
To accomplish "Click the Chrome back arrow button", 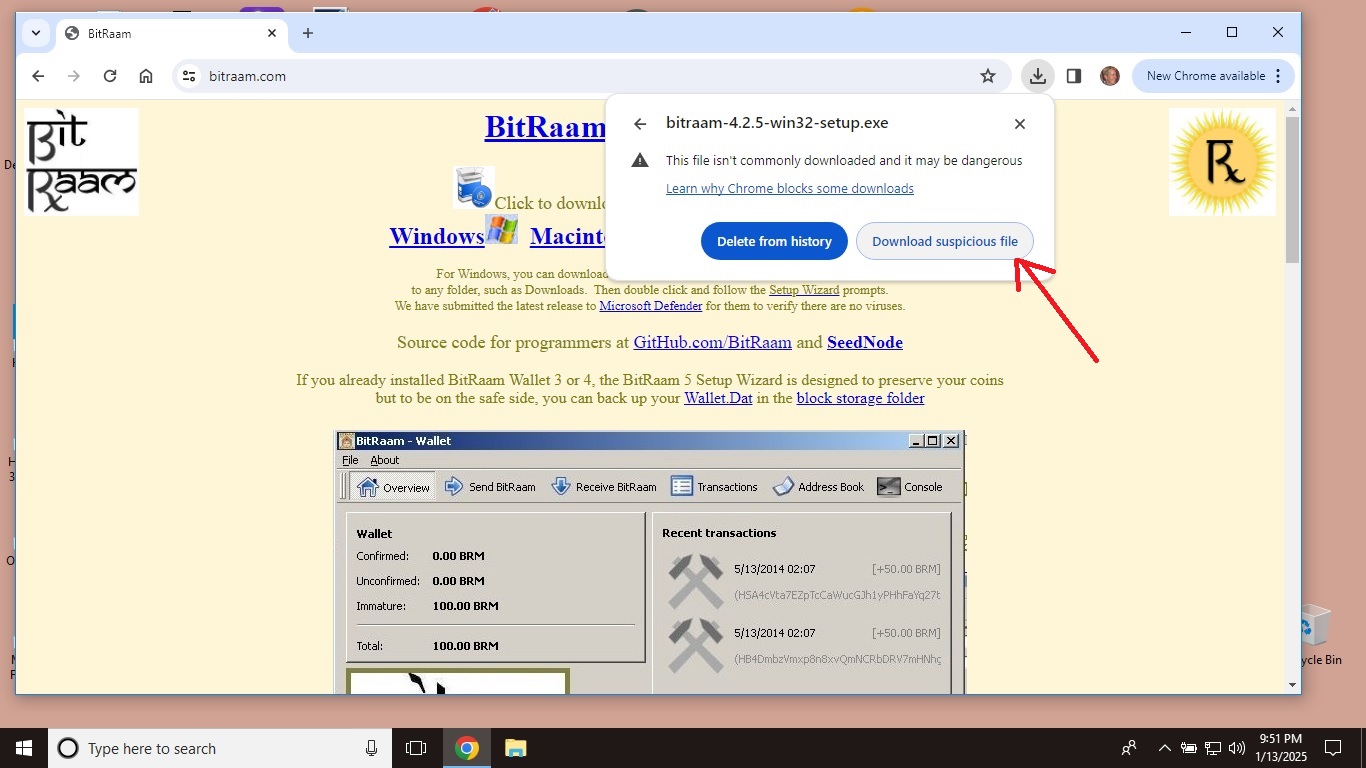I will tap(38, 76).
